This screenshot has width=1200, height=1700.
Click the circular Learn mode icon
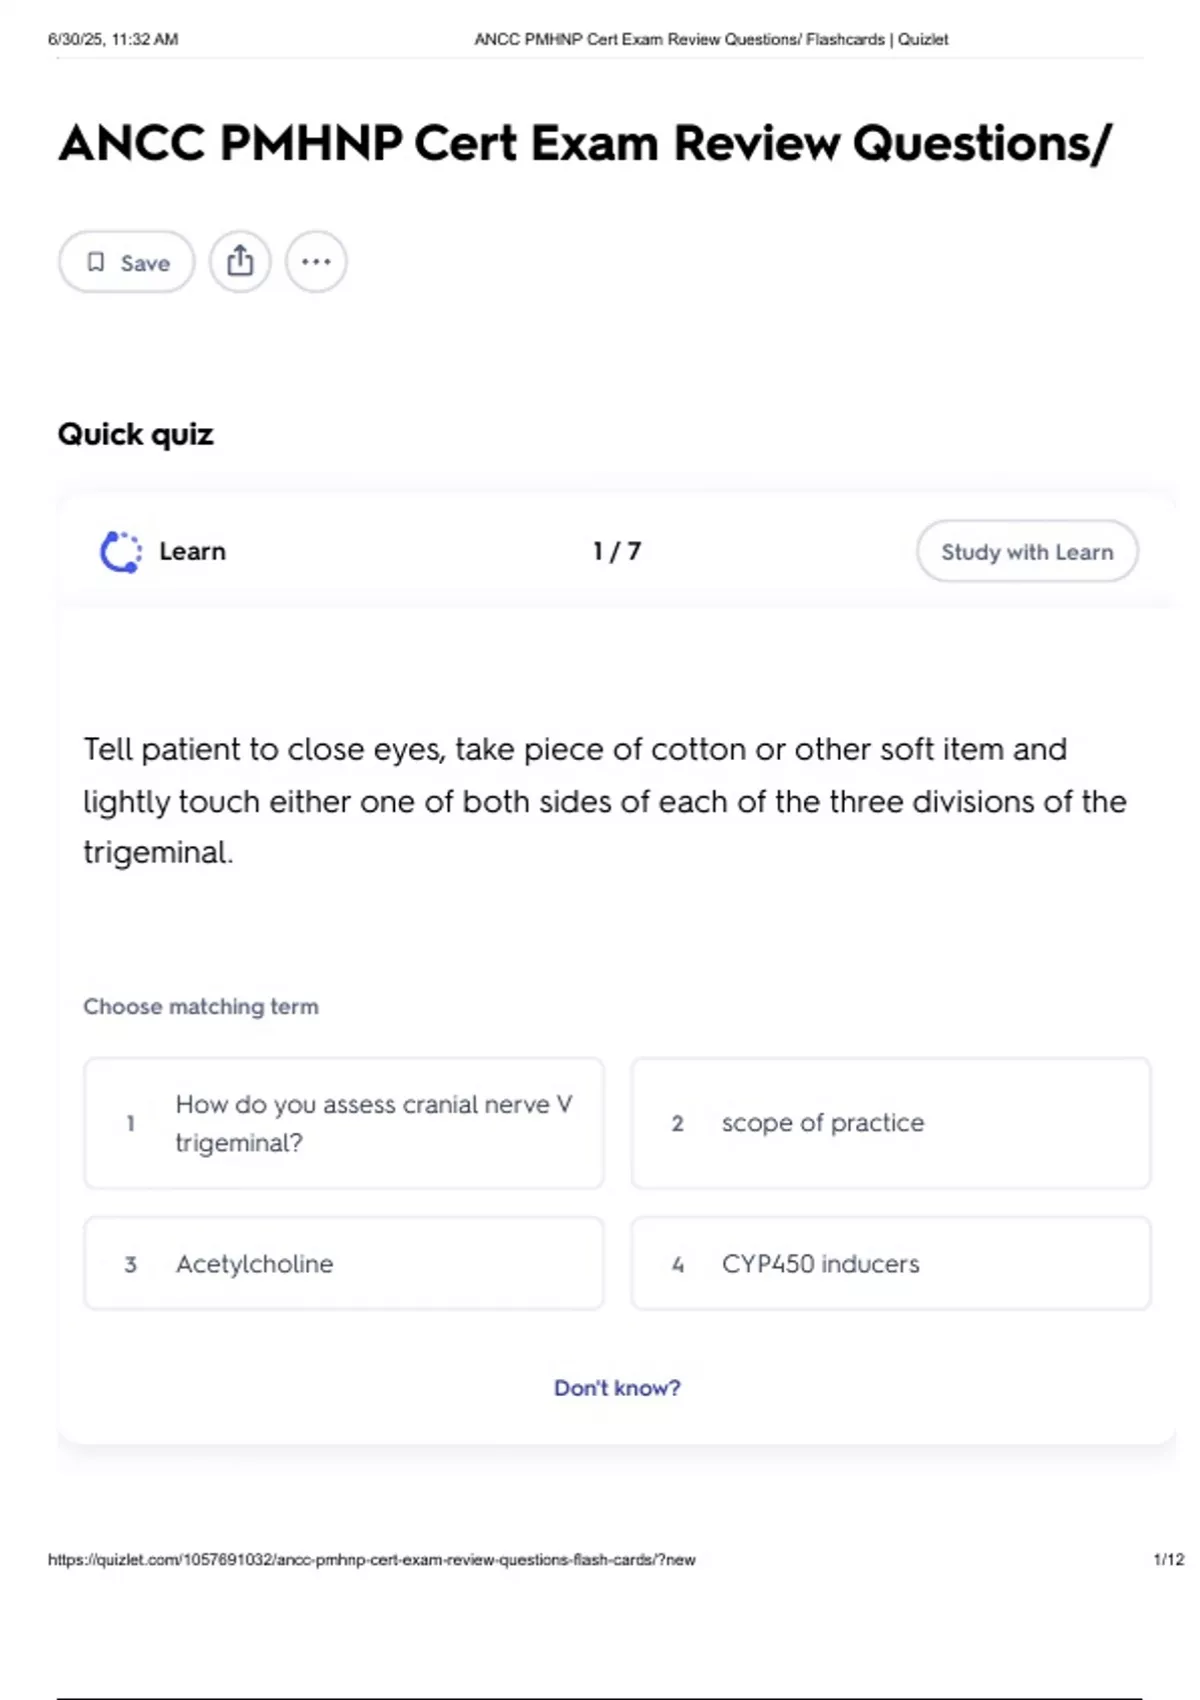point(121,551)
